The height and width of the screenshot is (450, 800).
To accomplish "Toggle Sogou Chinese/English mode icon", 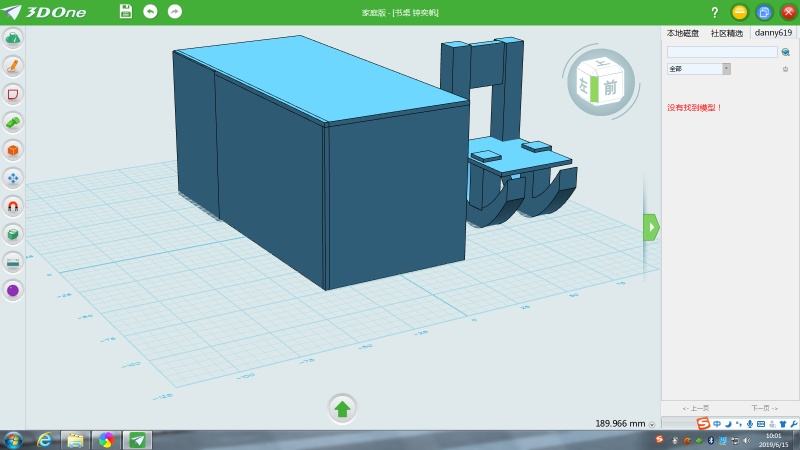I will (x=717, y=424).
